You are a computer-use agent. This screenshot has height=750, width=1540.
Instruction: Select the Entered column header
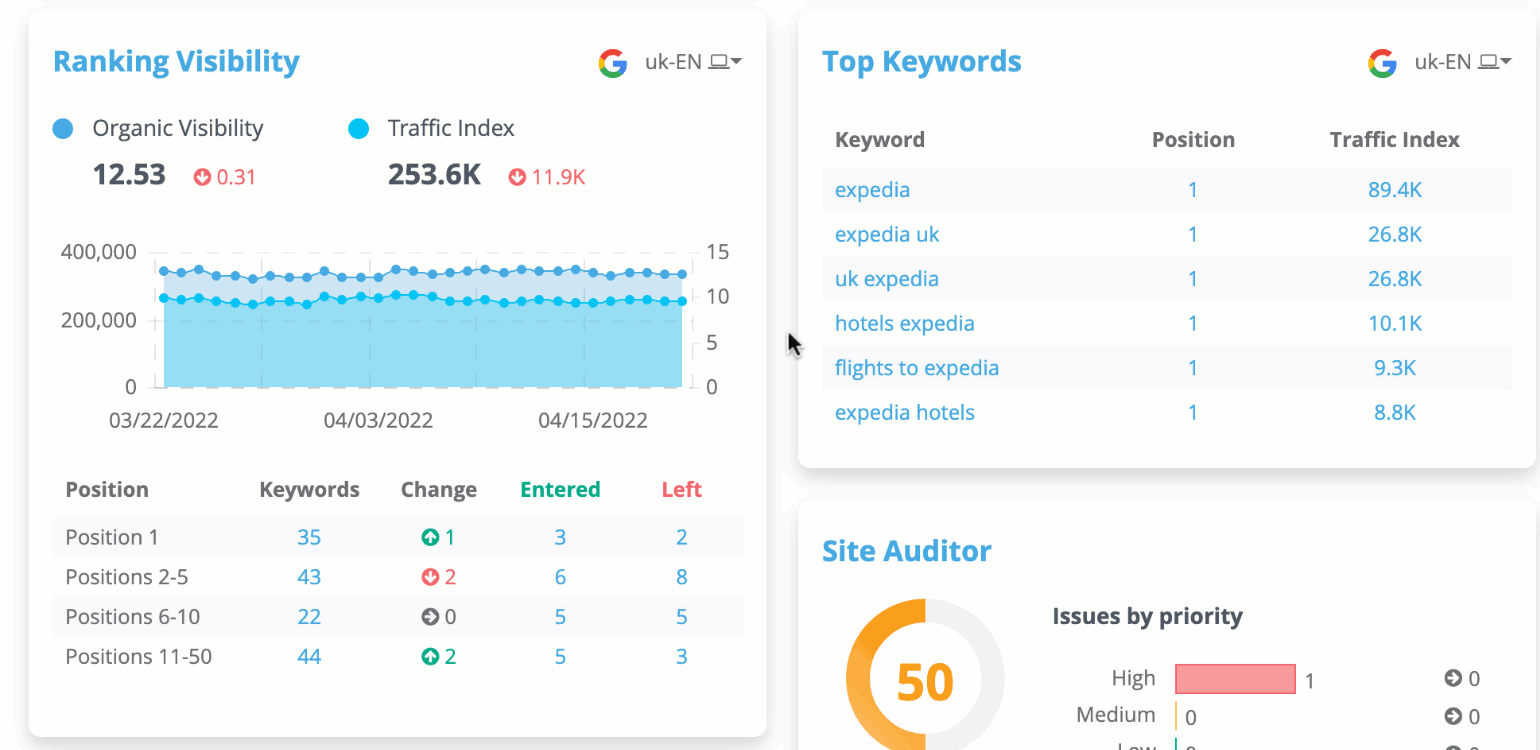560,490
